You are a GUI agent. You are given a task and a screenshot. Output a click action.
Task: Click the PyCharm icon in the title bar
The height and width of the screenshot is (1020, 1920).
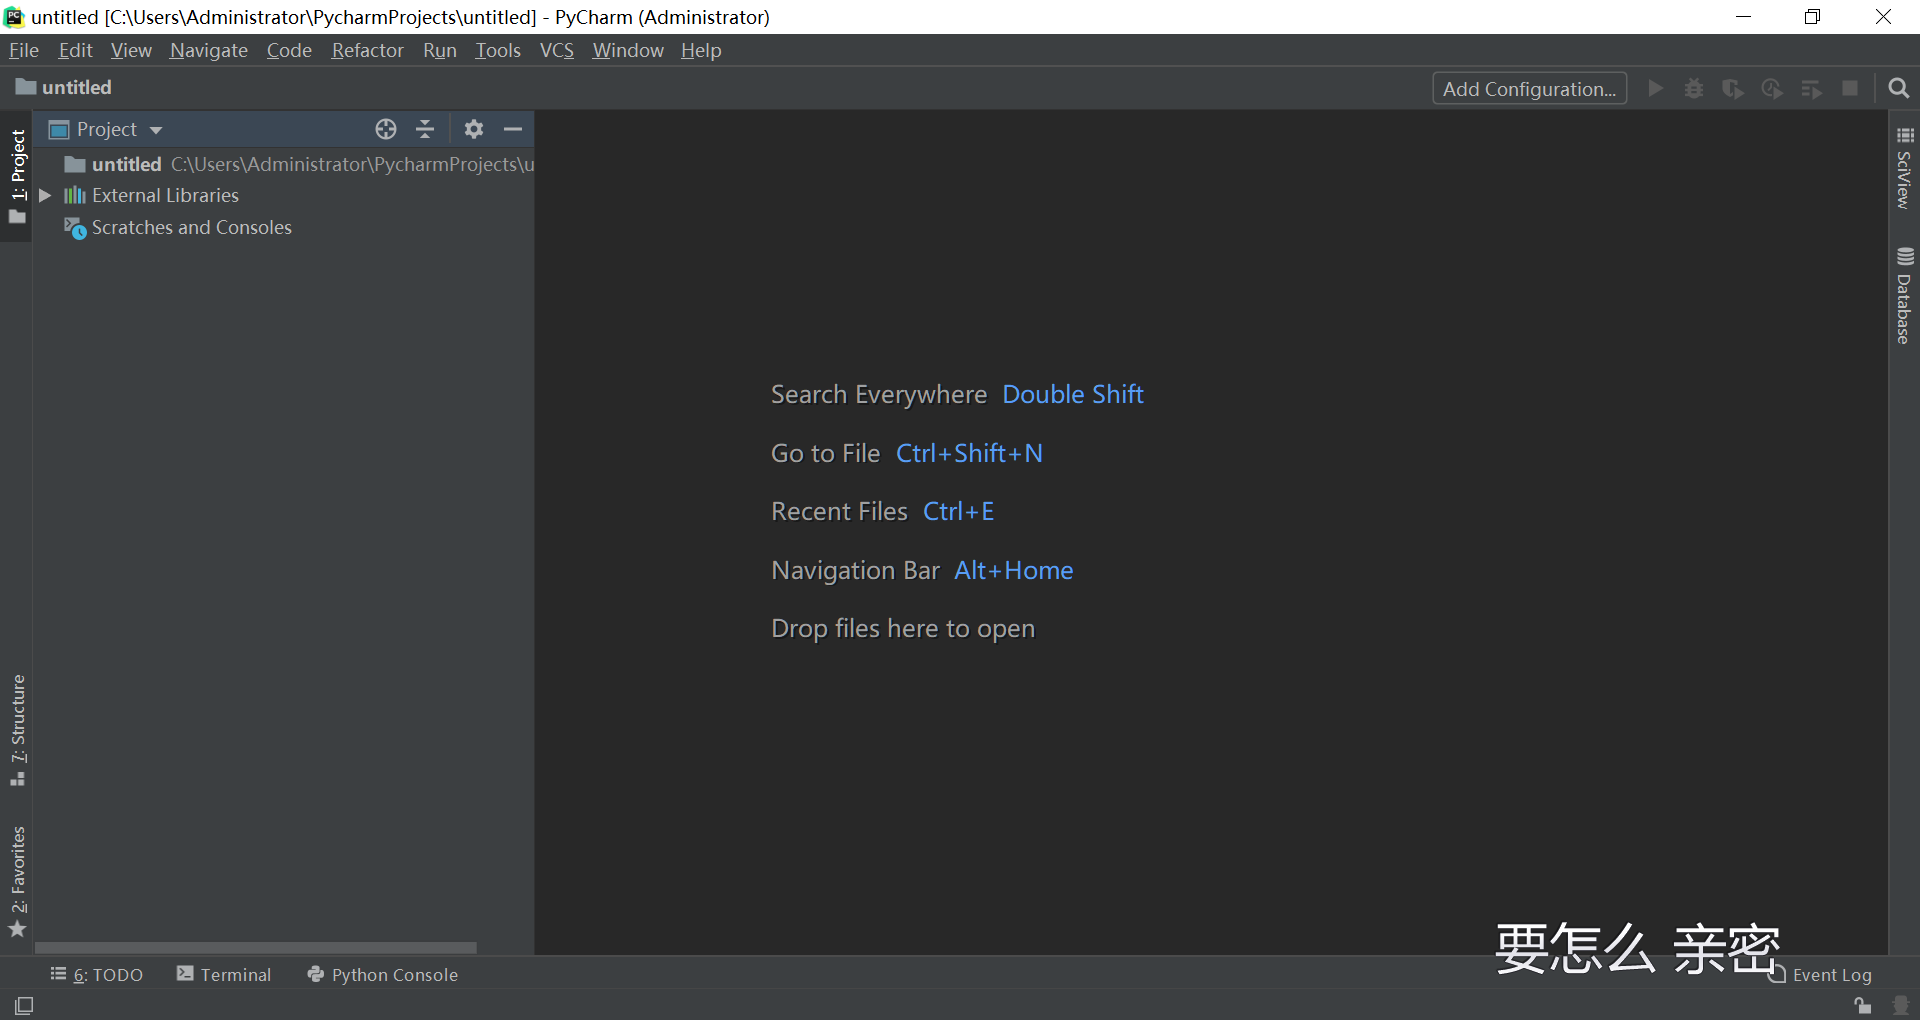click(x=14, y=17)
